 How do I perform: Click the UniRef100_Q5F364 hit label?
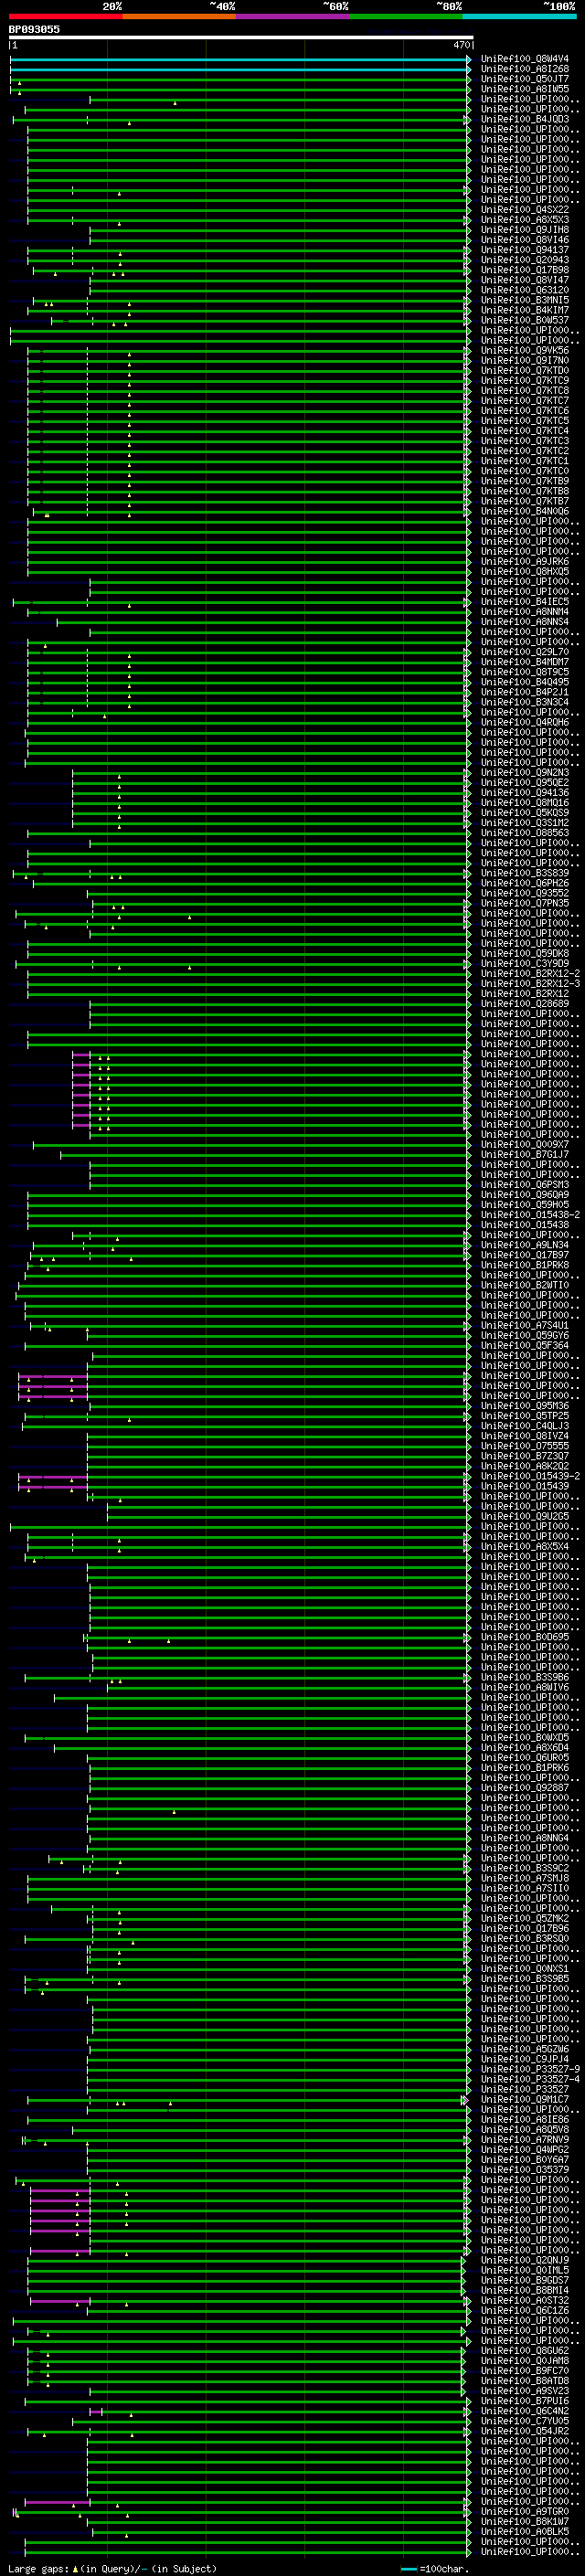click(x=525, y=1346)
